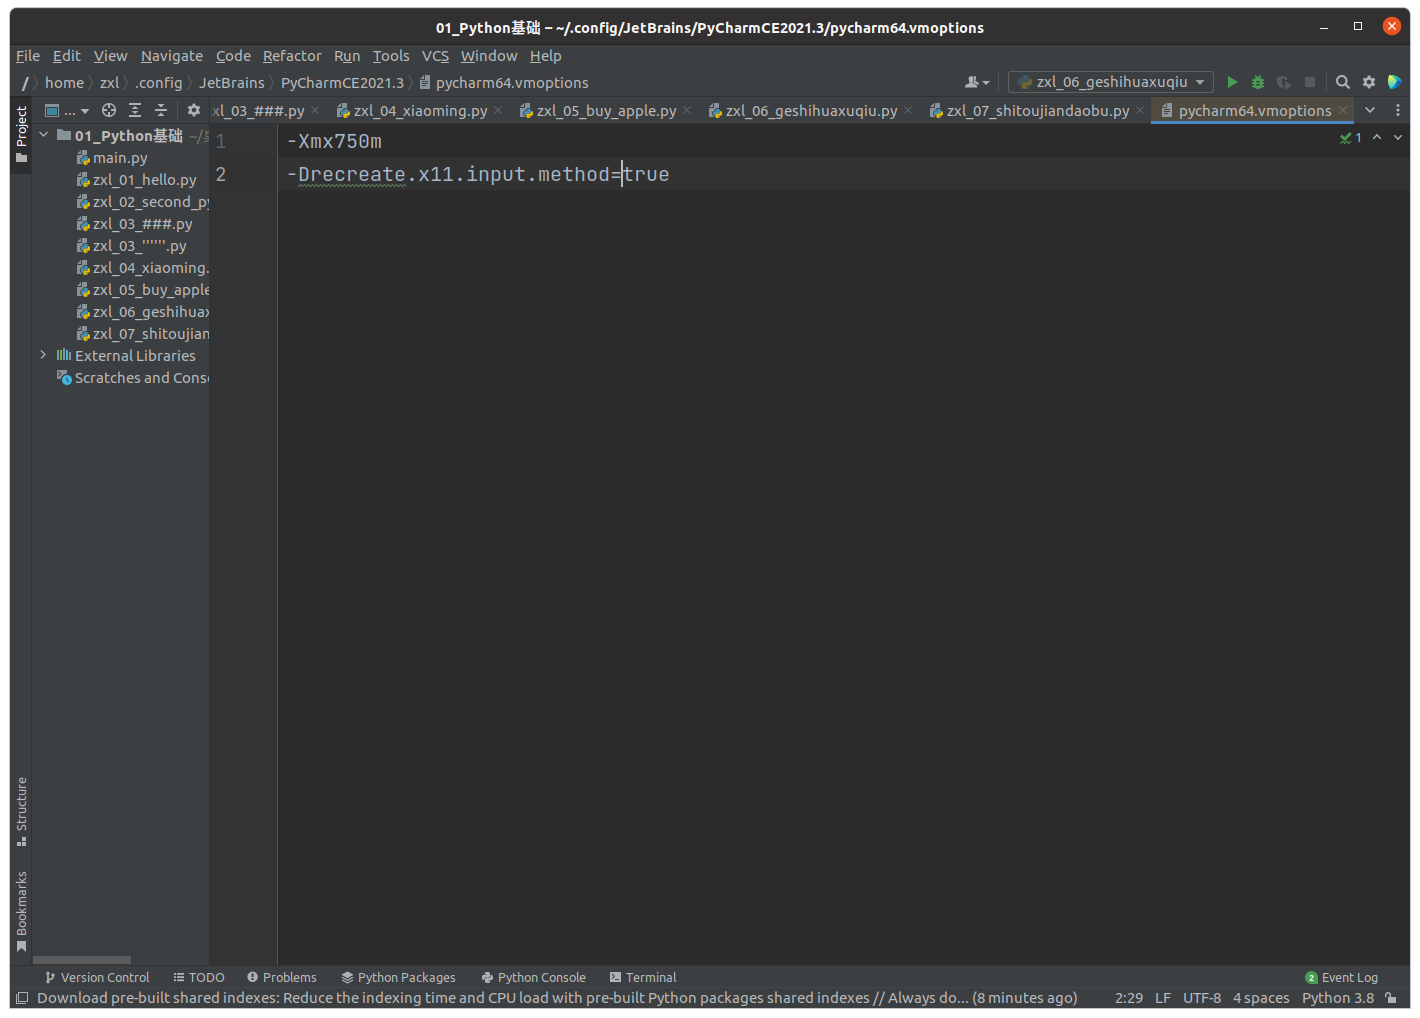Switch to zxl_07_shitoujiandaobu.py tab
Image resolution: width=1420 pixels, height=1018 pixels.
[1038, 111]
